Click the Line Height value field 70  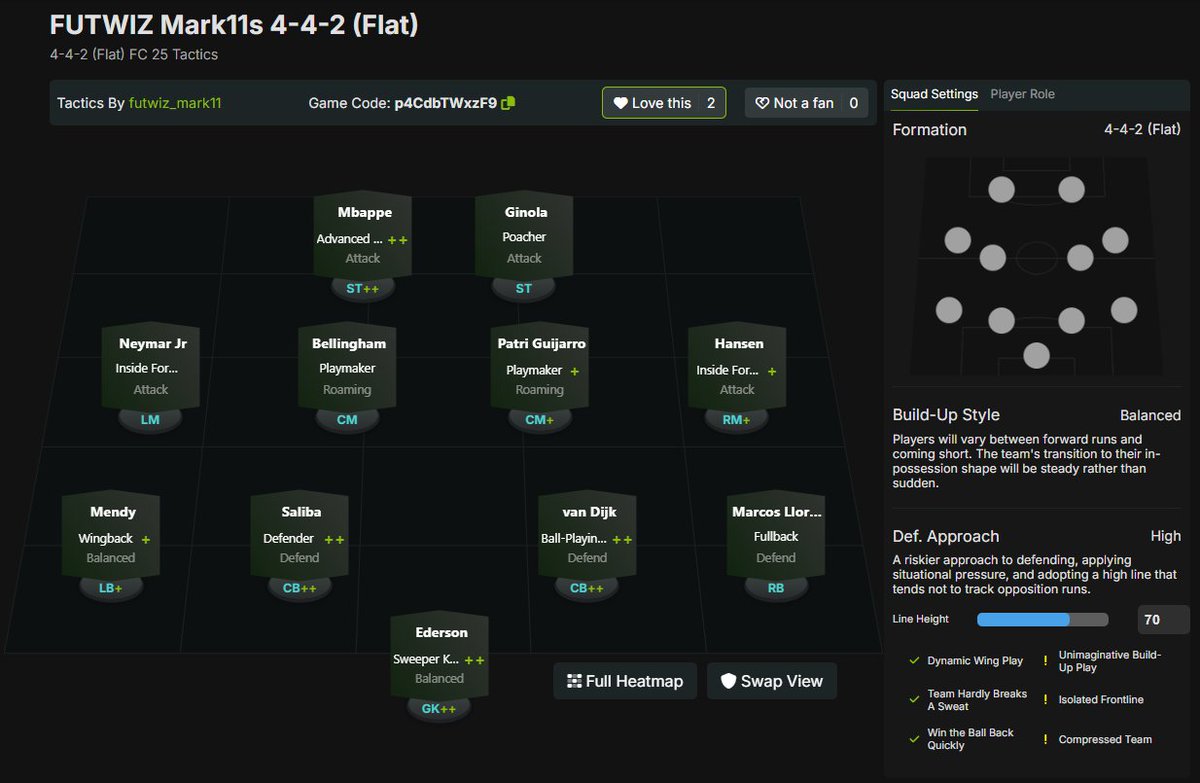point(1163,620)
